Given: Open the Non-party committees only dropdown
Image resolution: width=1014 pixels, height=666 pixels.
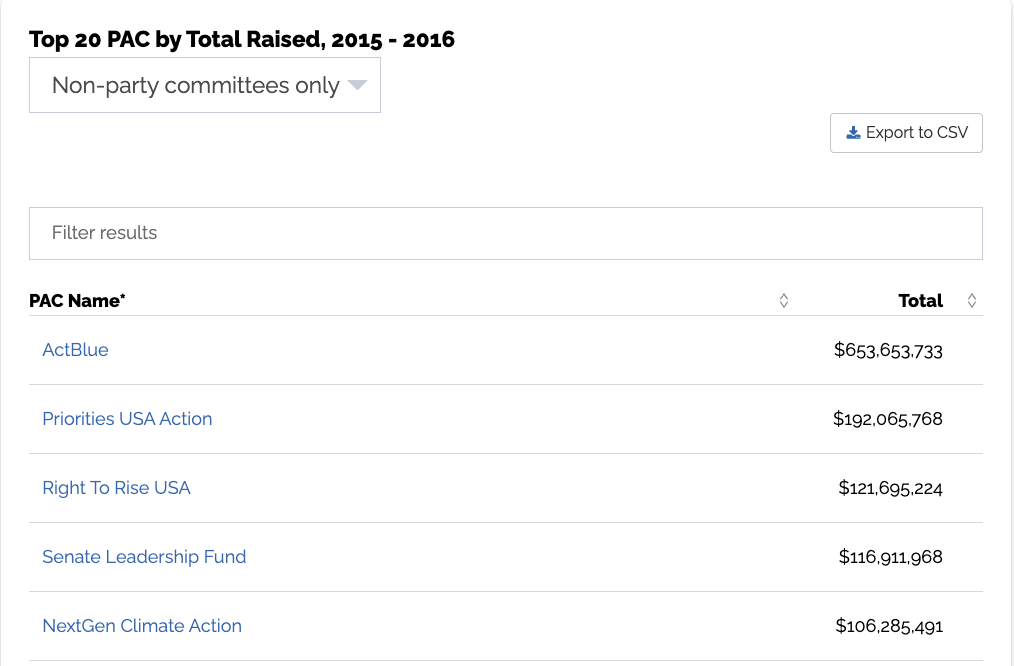Looking at the screenshot, I should pyautogui.click(x=204, y=85).
